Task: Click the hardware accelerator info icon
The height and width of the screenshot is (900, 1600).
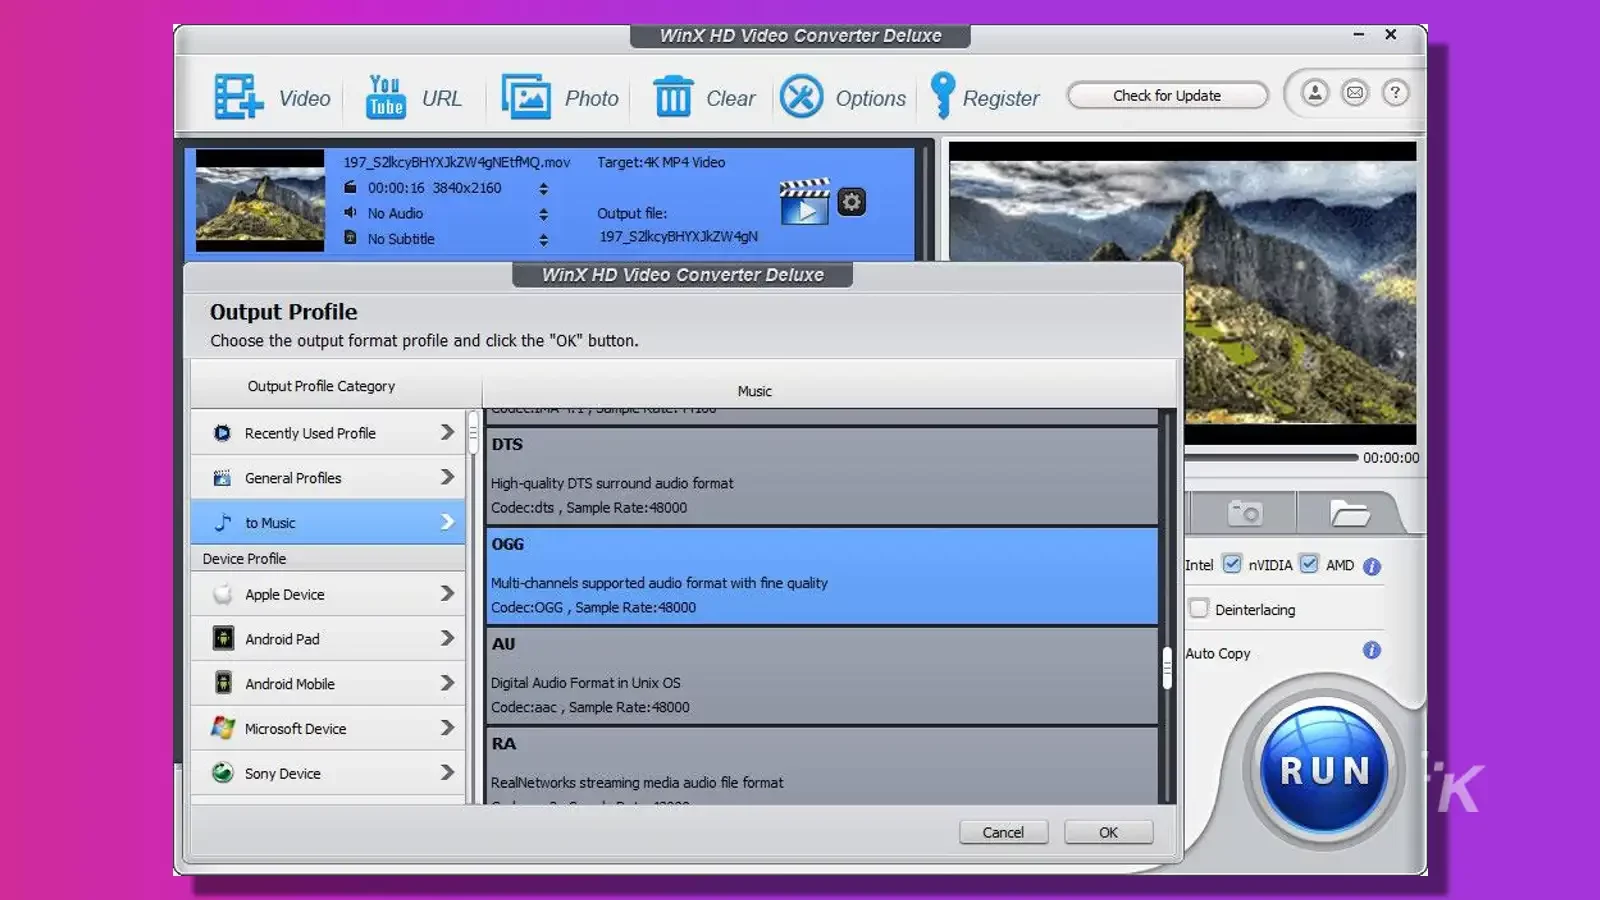Action: click(1372, 566)
